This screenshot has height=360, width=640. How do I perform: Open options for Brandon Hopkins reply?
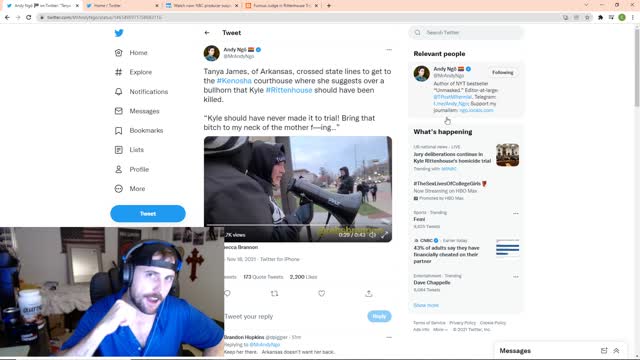coord(389,338)
